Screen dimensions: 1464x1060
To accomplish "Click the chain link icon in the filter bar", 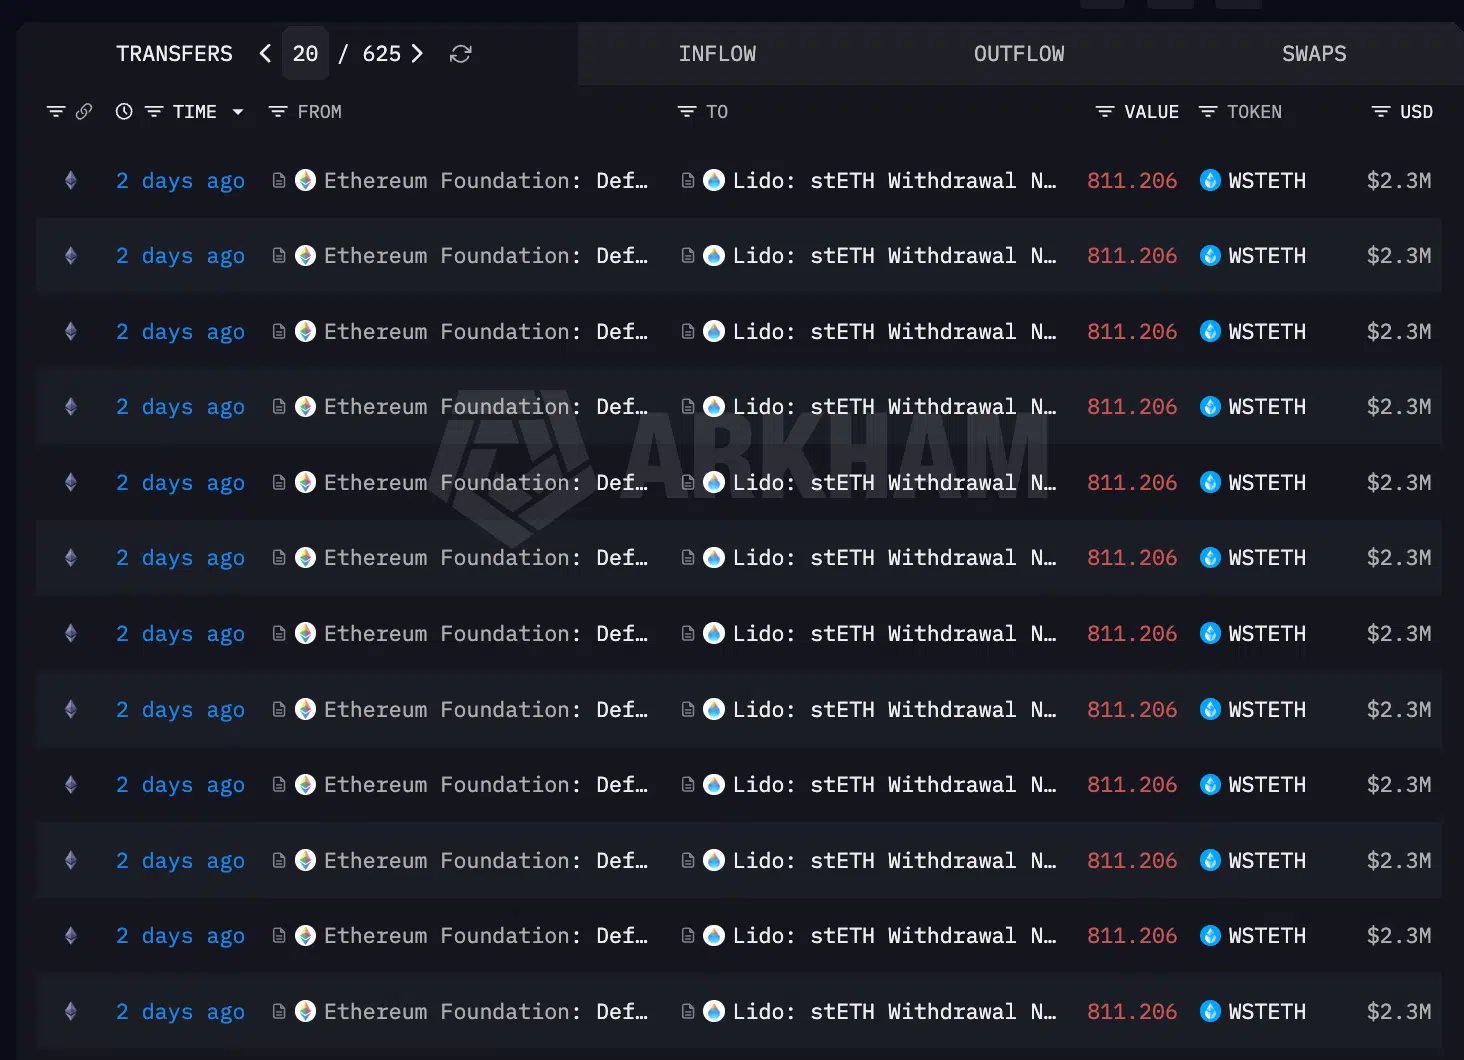I will click(x=86, y=111).
